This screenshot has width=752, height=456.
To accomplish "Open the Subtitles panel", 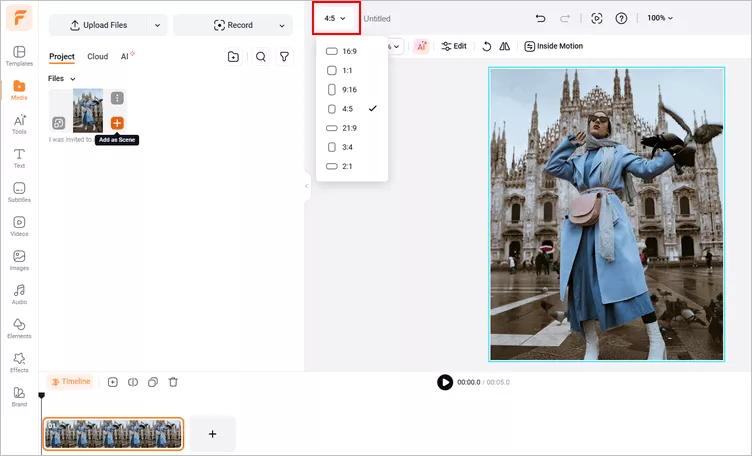I will click(19, 192).
